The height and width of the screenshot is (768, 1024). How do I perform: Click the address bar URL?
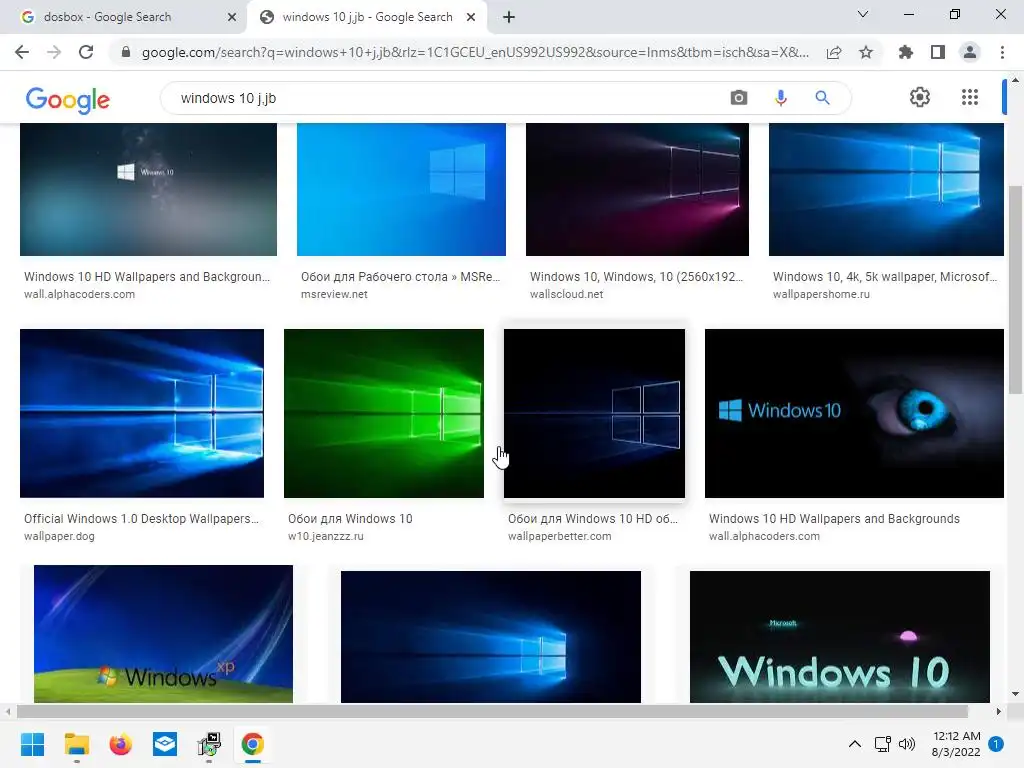tap(475, 52)
